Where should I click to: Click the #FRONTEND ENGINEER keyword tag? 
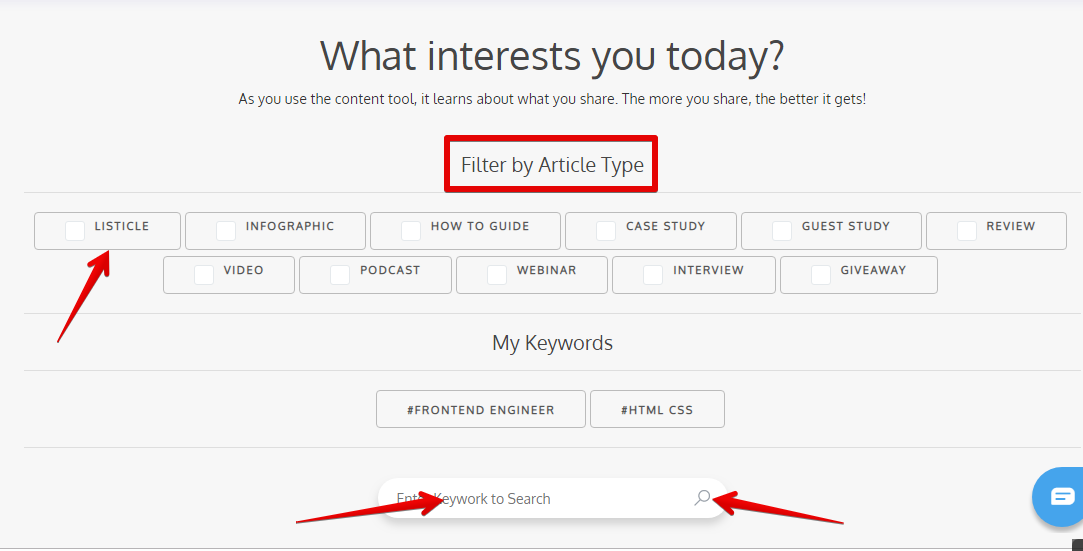pos(481,409)
